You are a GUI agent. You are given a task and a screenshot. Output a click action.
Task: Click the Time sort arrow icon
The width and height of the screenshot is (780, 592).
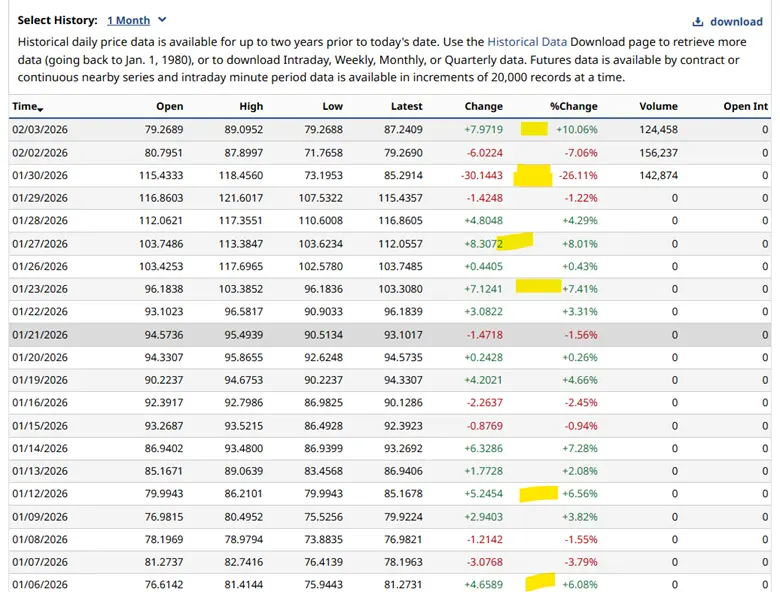tap(40, 109)
